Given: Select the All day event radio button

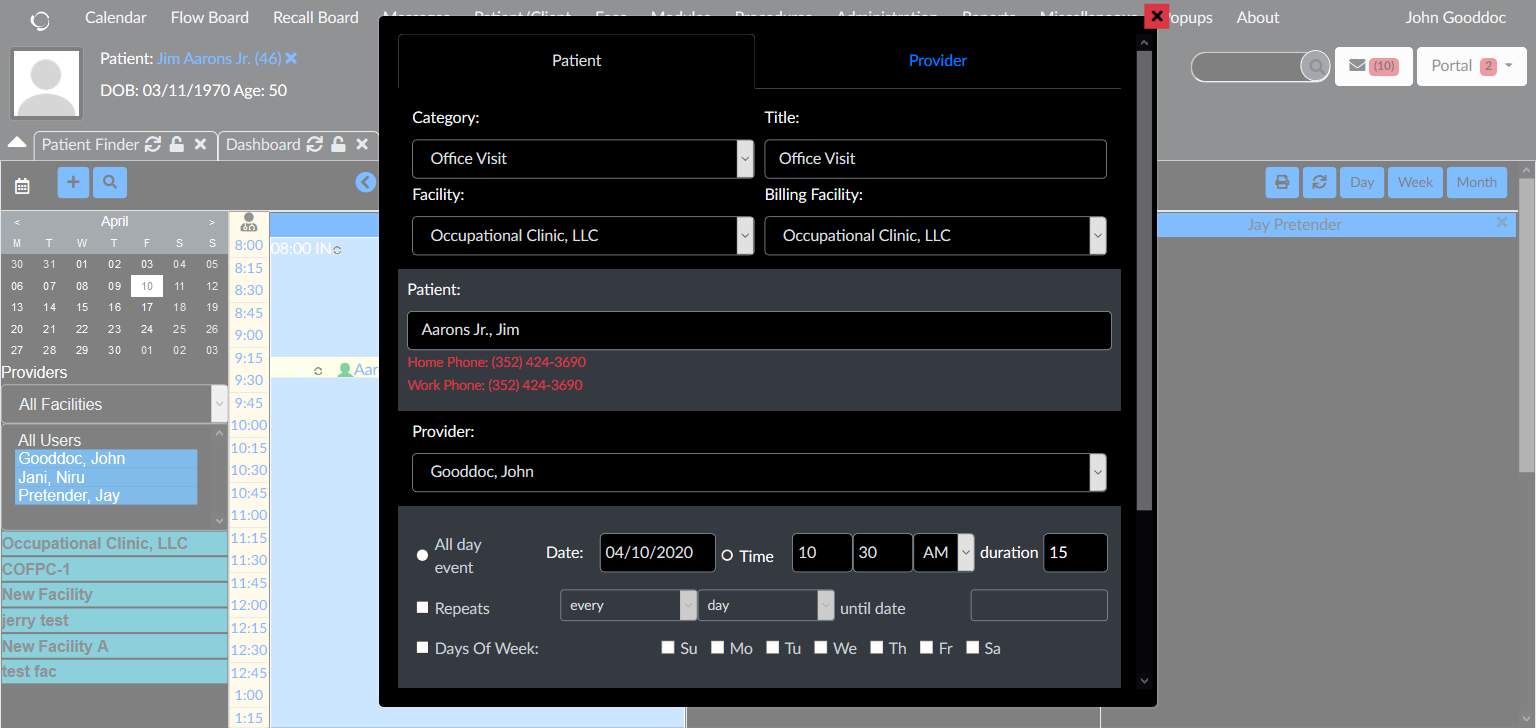Looking at the screenshot, I should [422, 554].
